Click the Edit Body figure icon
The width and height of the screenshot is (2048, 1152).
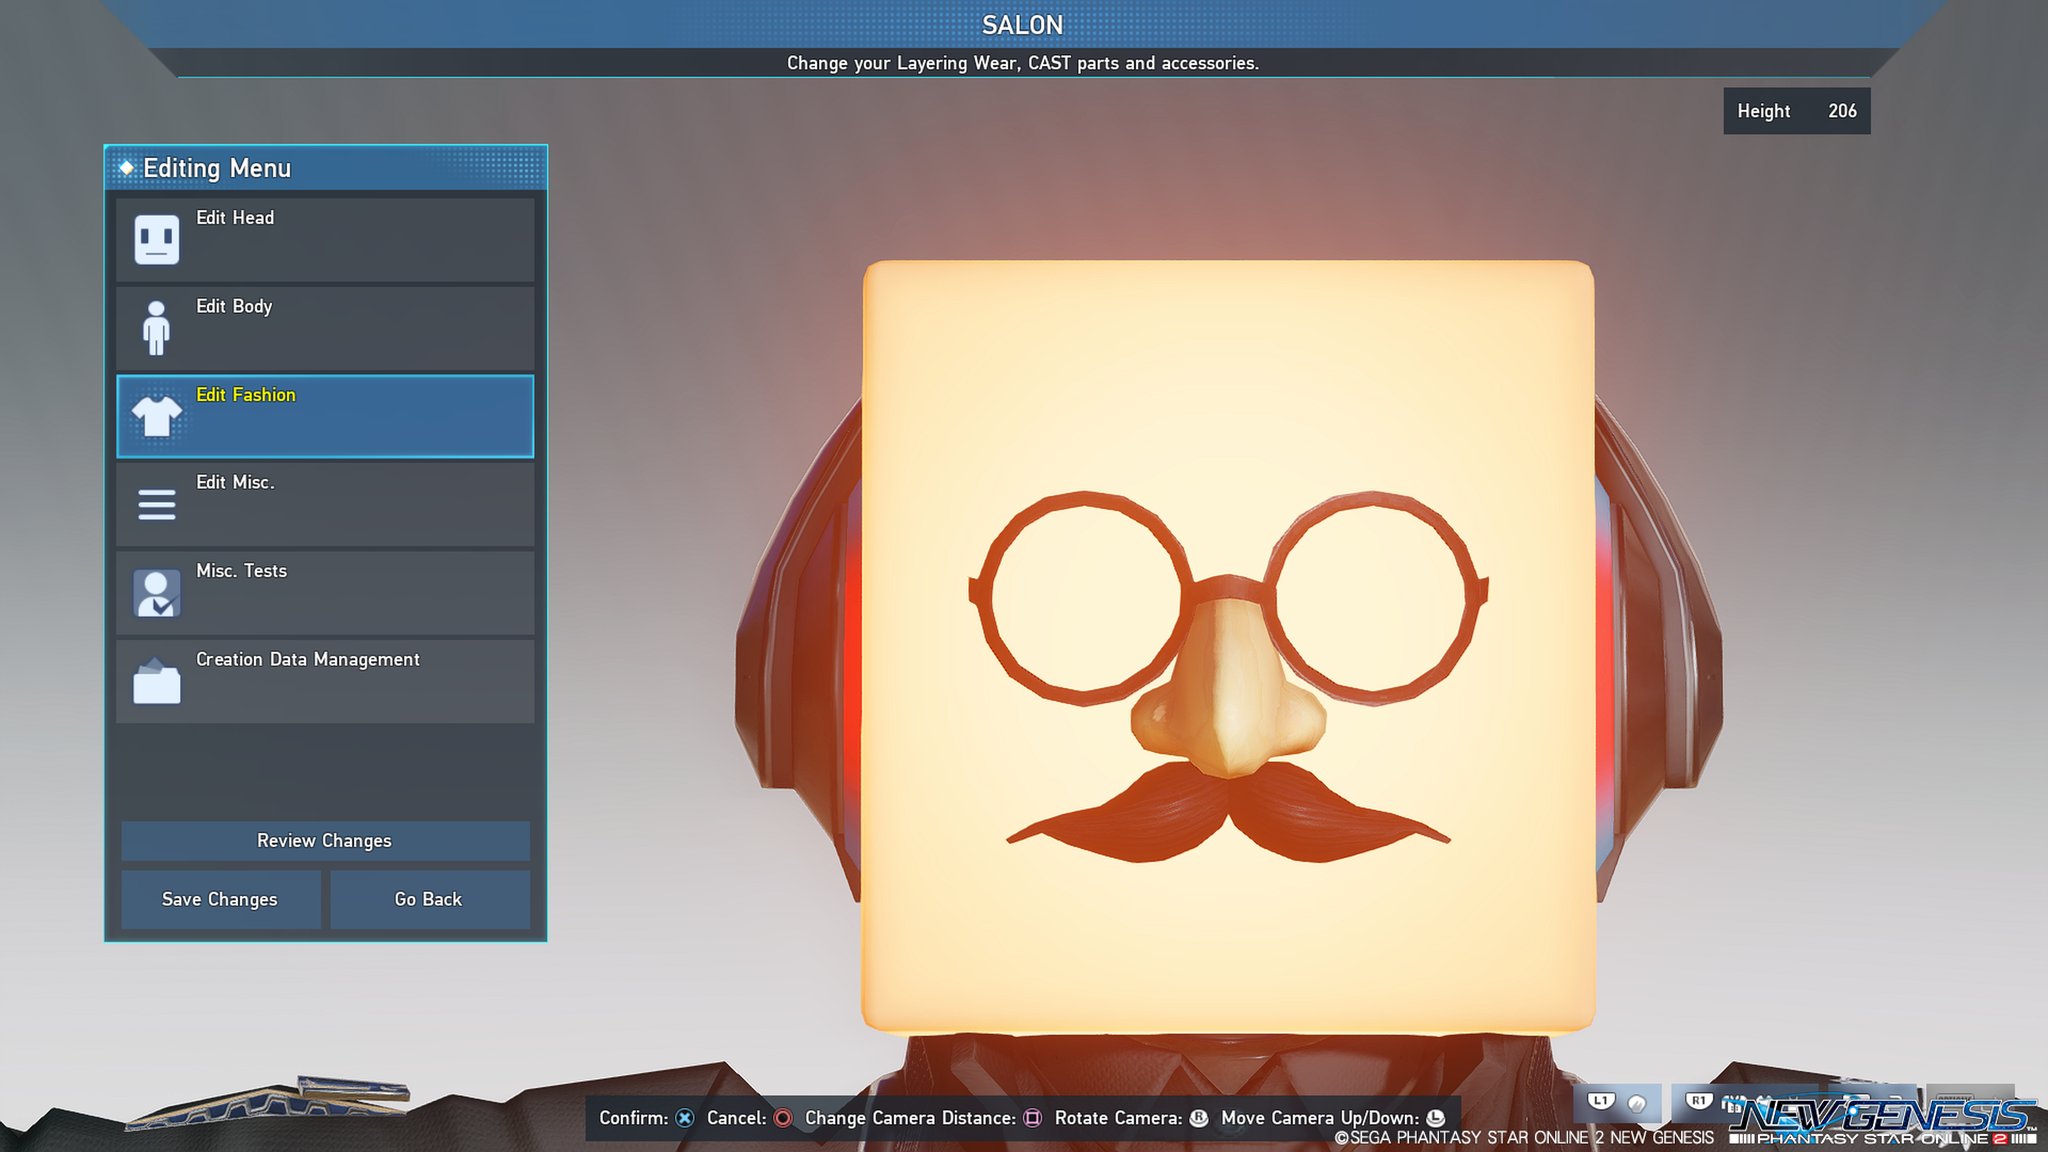156,328
